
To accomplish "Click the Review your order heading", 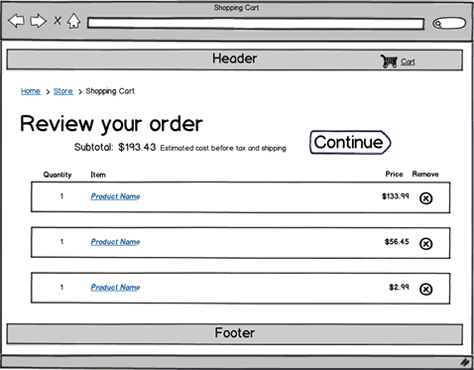I will (111, 124).
